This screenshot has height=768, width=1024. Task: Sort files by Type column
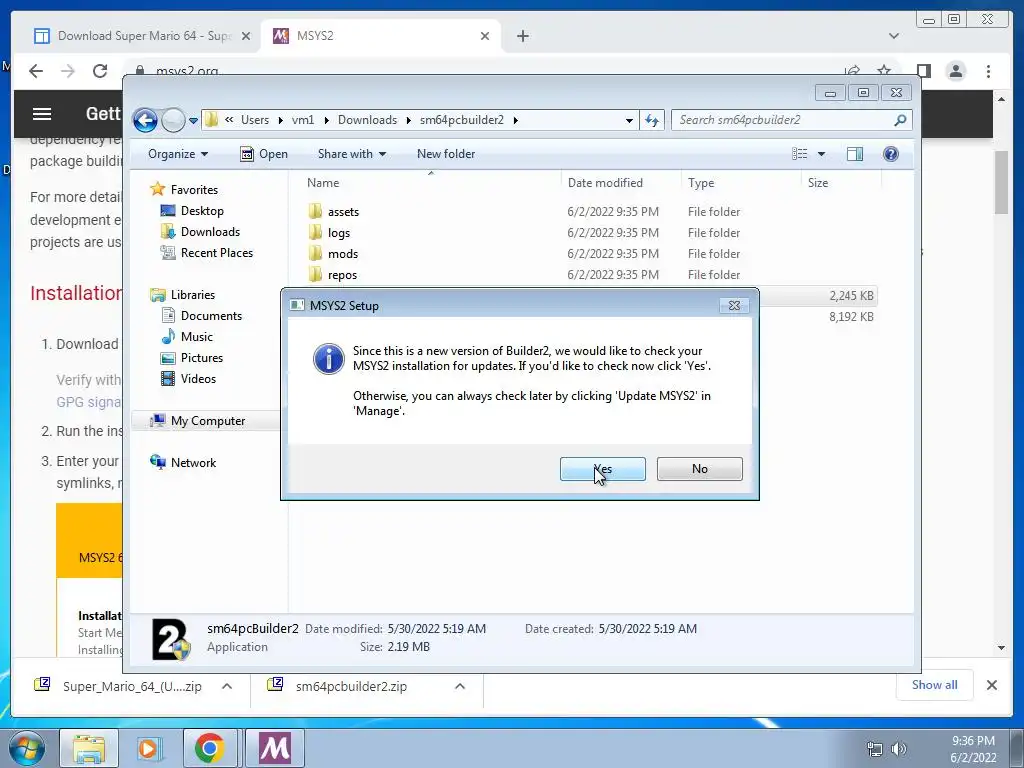point(741,183)
